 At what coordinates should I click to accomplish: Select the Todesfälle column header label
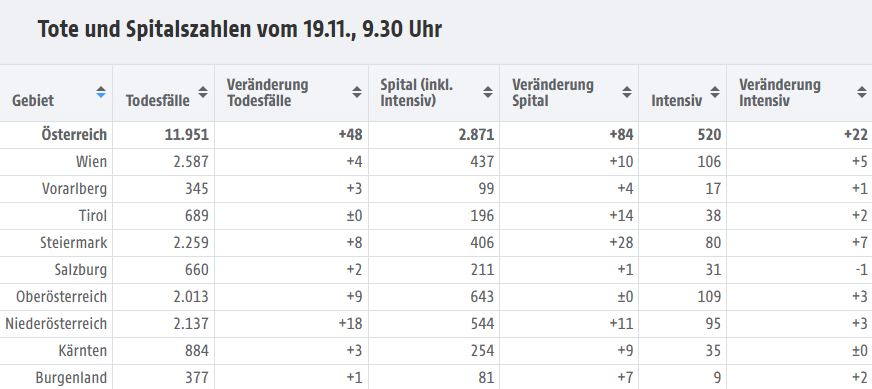click(157, 101)
